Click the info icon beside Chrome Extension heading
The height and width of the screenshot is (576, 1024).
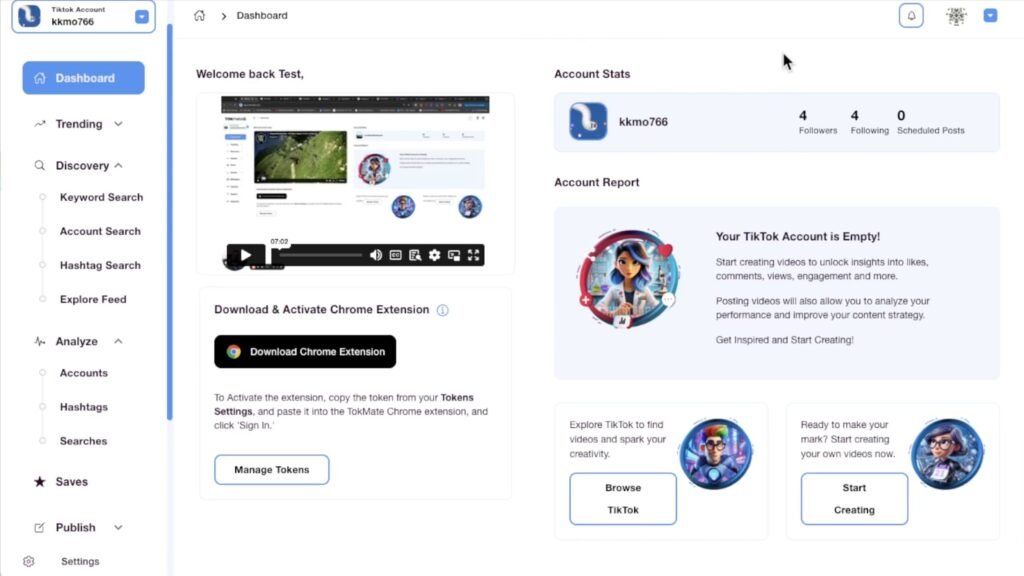443,310
